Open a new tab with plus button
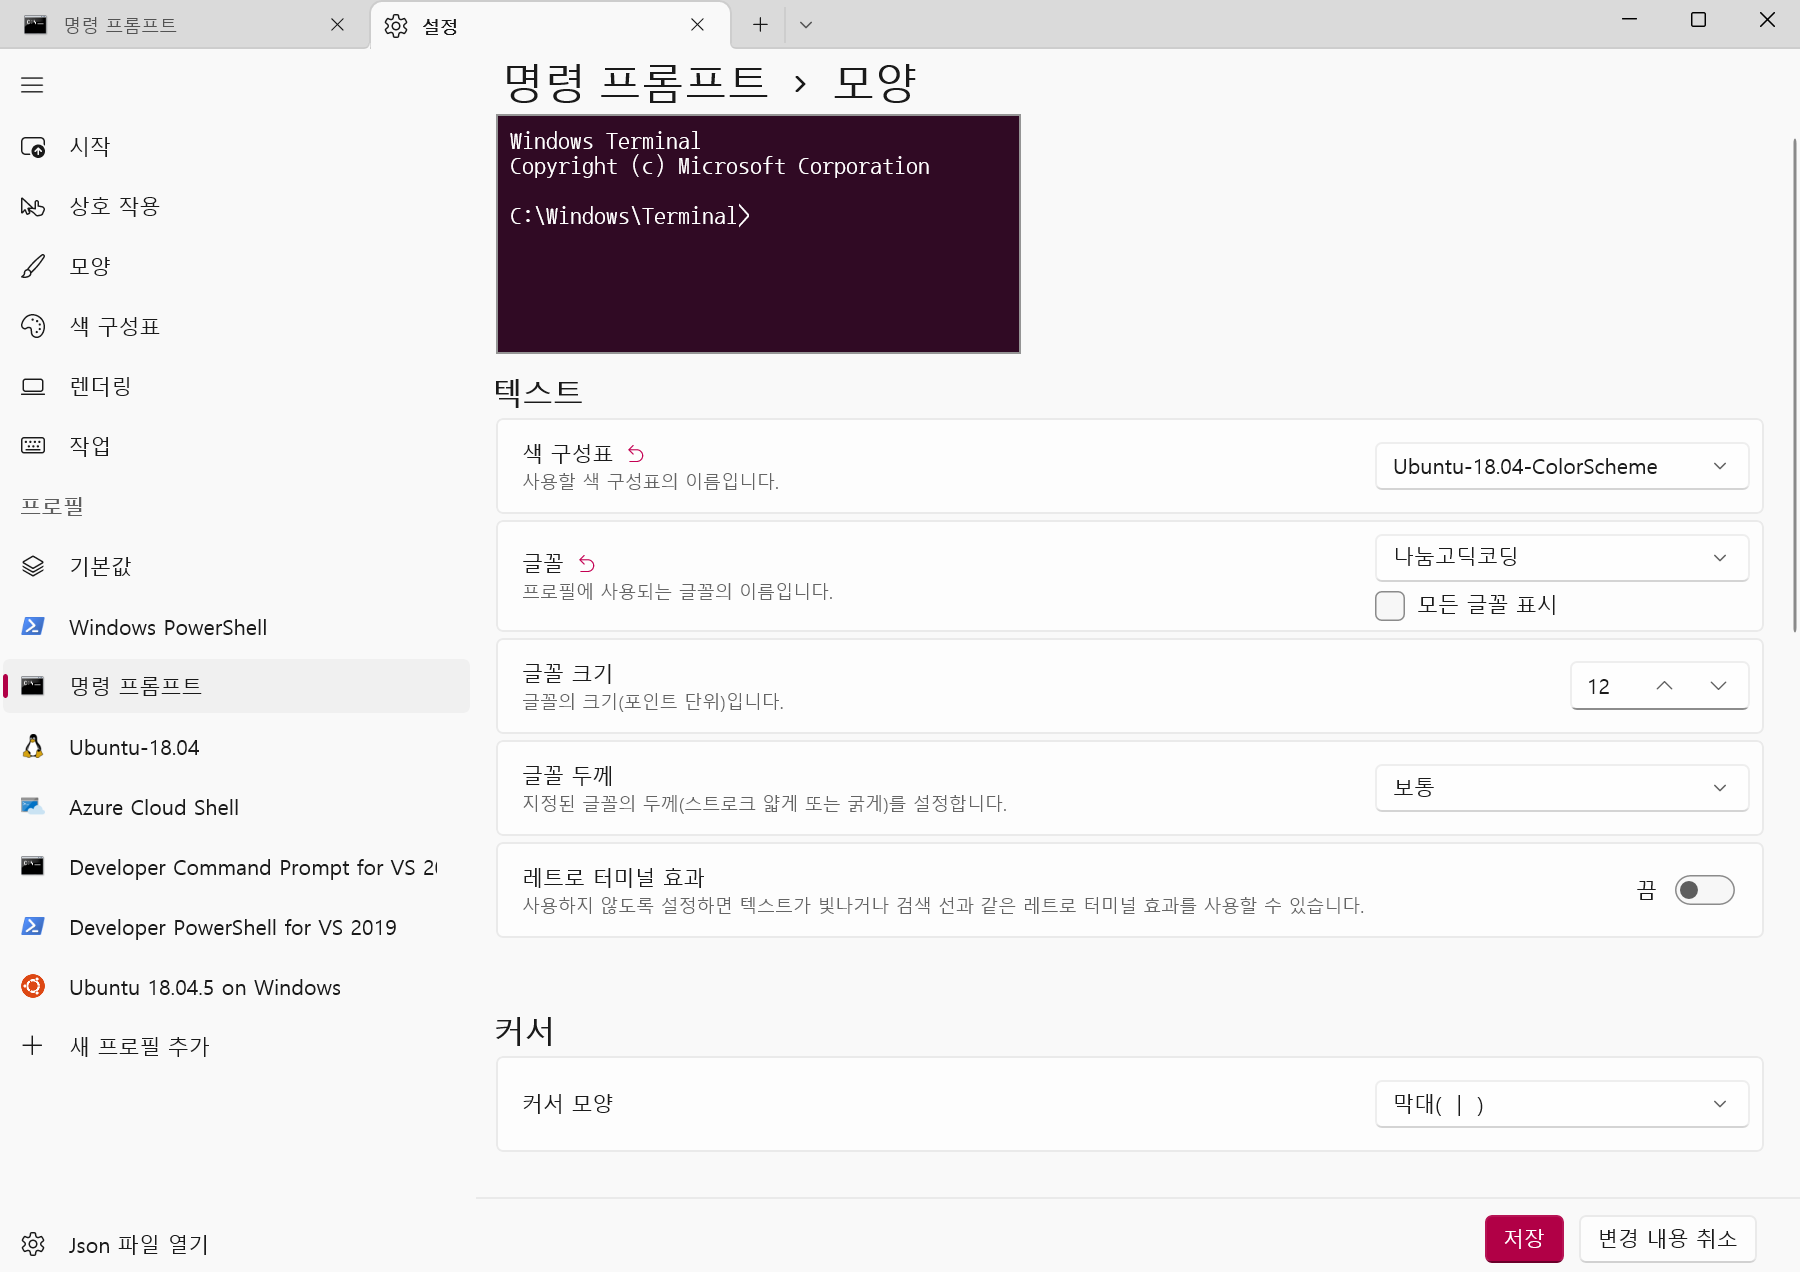Viewport: 1800px width, 1272px height. click(760, 25)
